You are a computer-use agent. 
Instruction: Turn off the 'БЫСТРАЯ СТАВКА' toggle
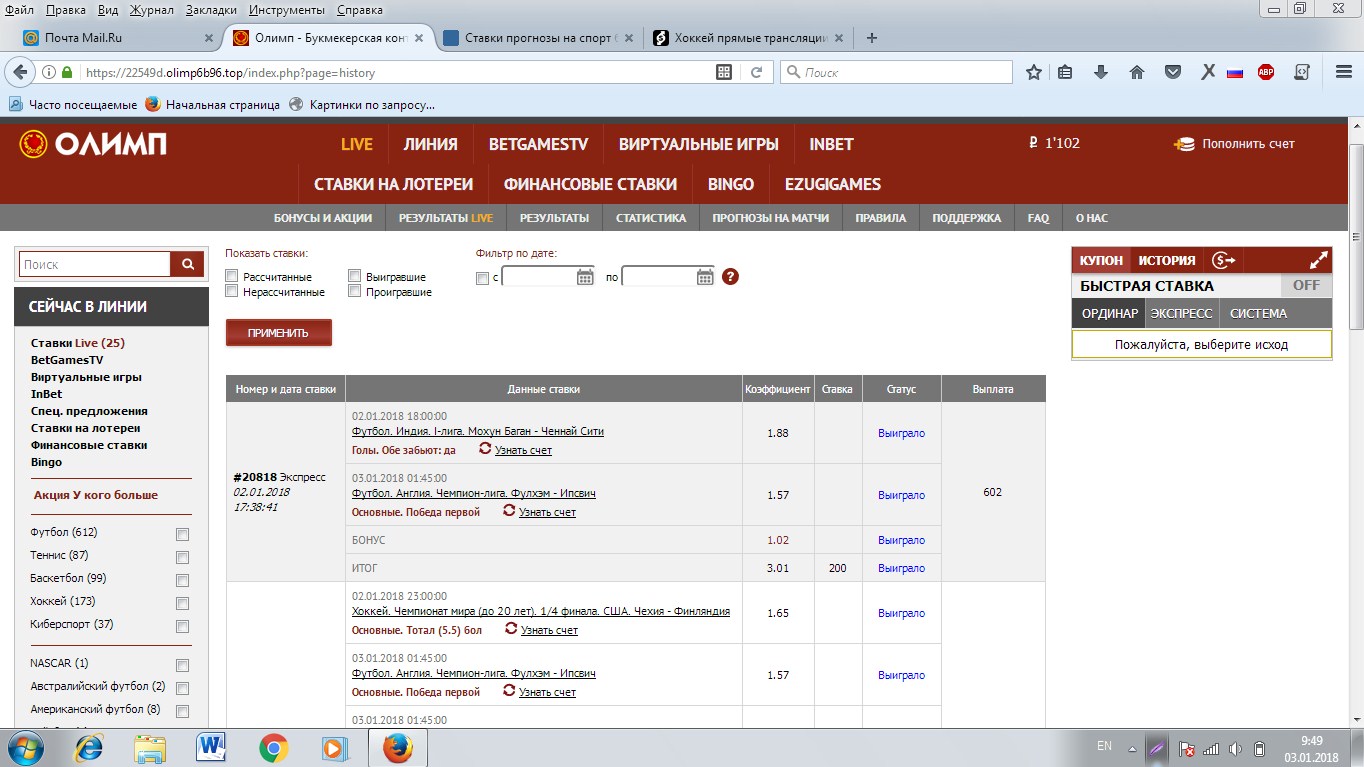(1307, 285)
